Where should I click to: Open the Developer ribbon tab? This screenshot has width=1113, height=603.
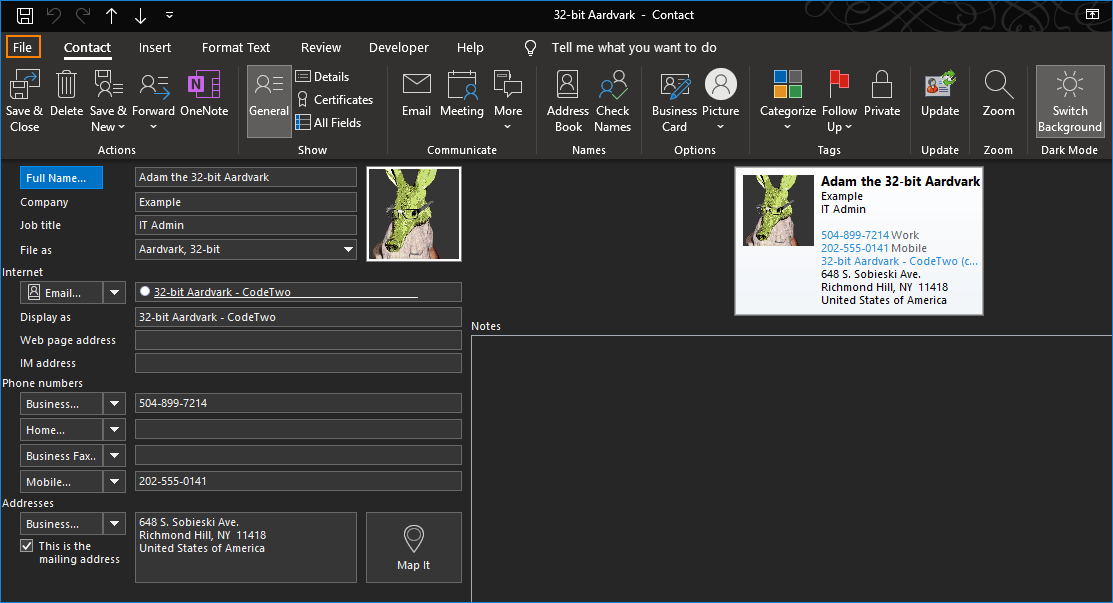pos(398,47)
